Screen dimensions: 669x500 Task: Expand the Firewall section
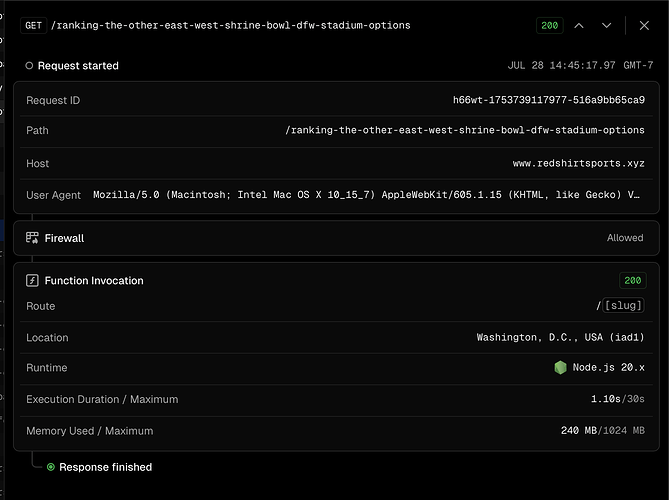pyautogui.click(x=335, y=238)
